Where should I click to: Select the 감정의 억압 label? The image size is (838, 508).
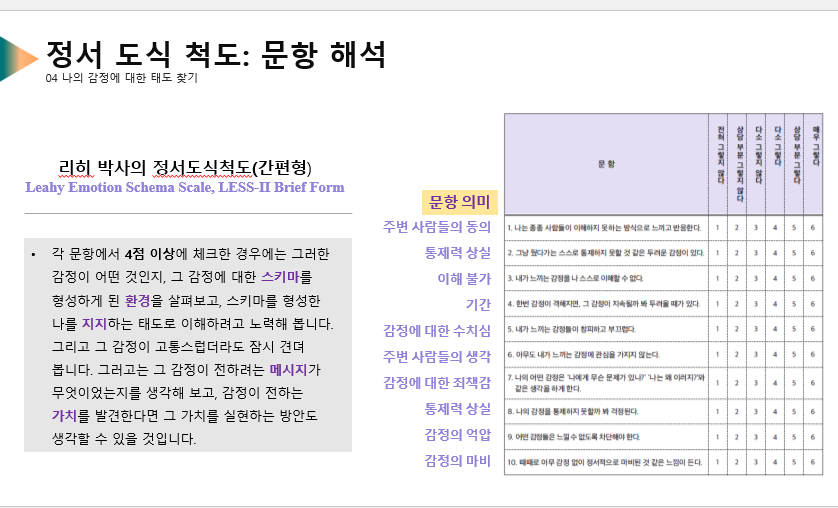(x=457, y=434)
